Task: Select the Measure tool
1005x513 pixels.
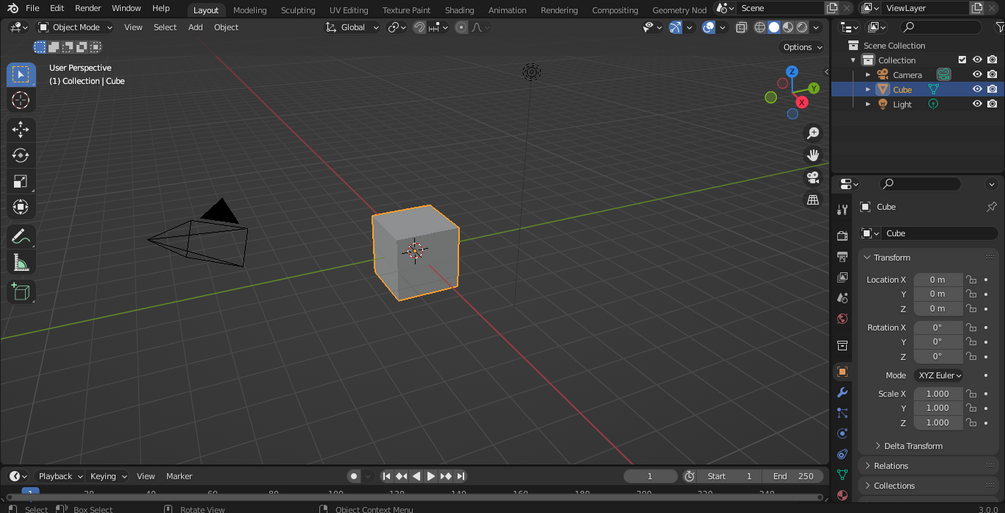Action: click(21, 262)
